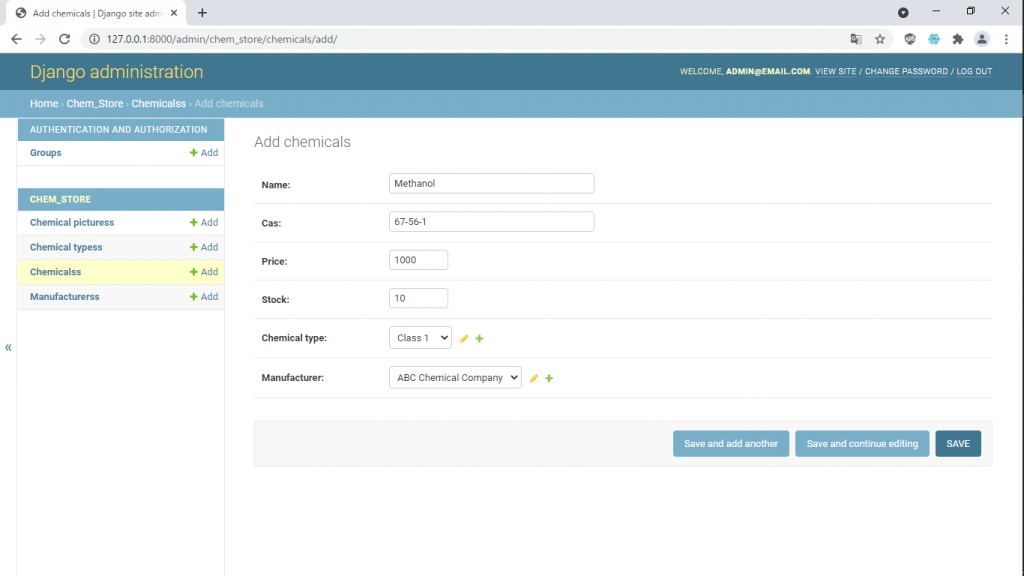
Task: Open the browser extensions puzzle icon
Action: tap(957, 38)
